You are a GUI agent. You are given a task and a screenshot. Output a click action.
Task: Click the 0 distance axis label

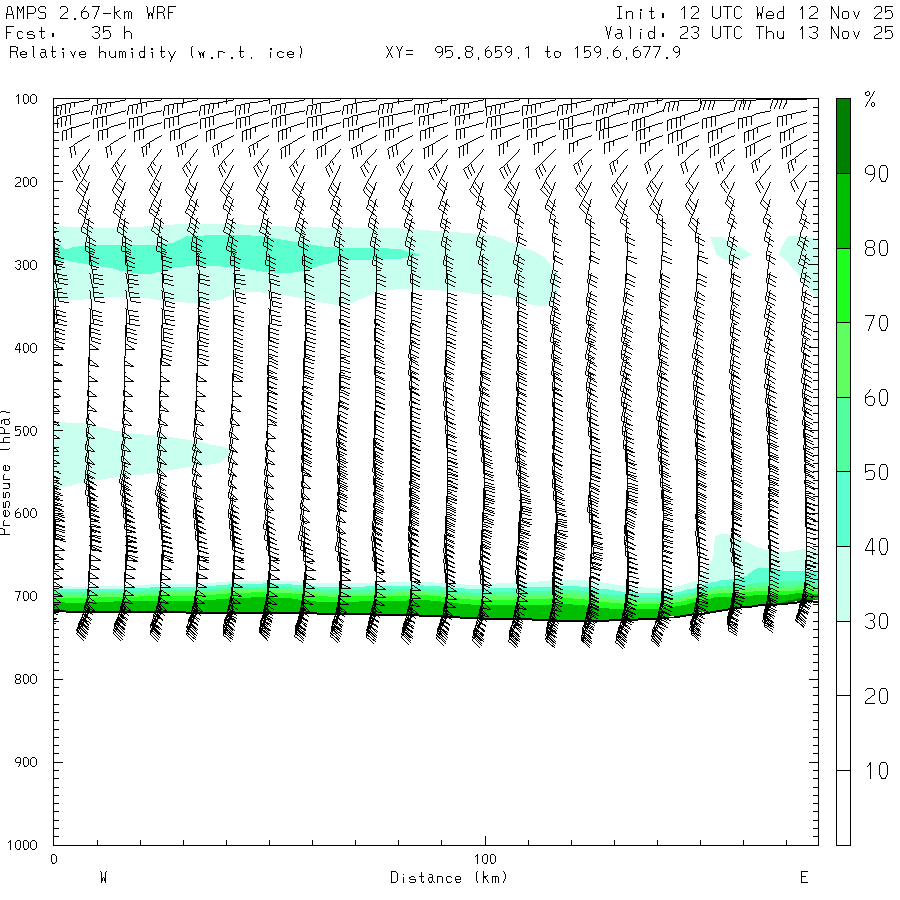point(54,859)
